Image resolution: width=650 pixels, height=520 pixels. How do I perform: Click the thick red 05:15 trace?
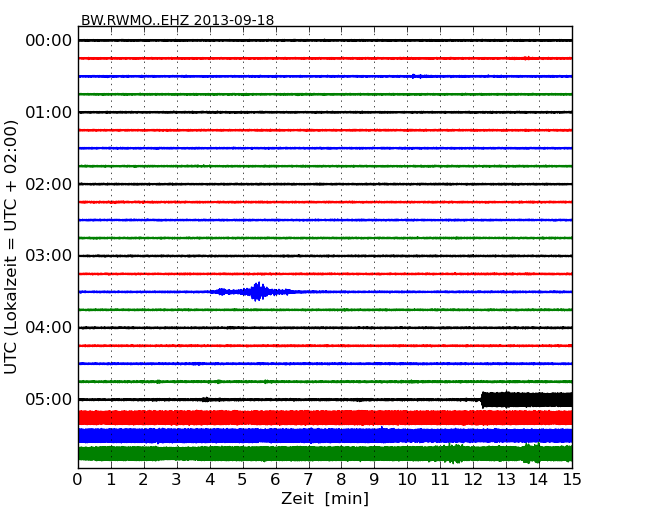tap(325, 418)
